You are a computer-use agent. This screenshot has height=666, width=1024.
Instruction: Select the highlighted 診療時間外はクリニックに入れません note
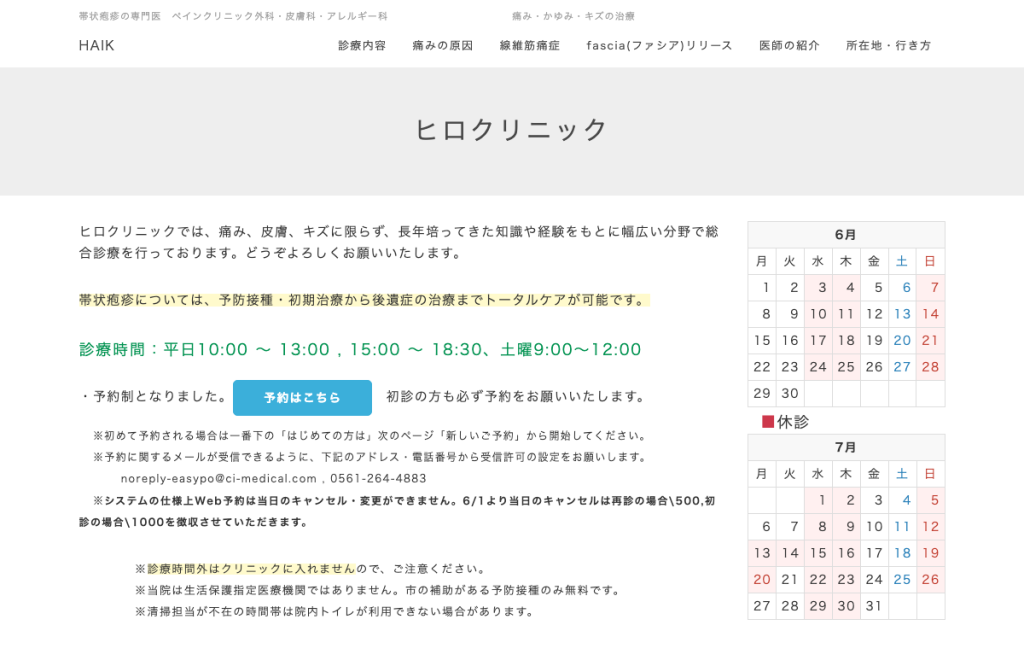coord(251,569)
